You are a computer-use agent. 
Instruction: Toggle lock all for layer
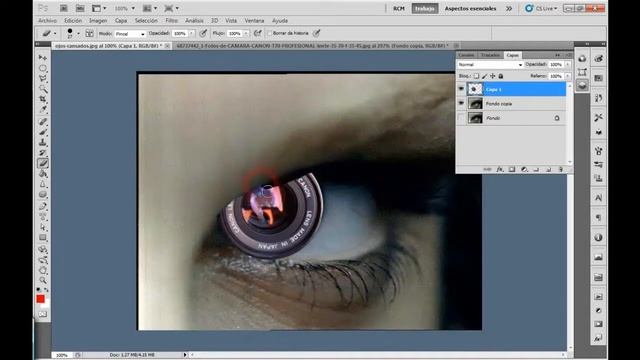click(501, 76)
